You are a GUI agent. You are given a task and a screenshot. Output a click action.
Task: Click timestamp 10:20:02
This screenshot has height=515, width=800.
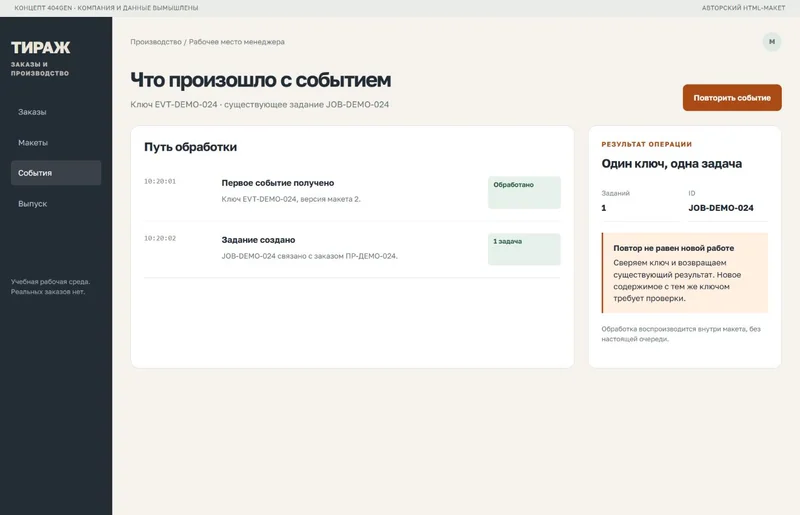(160, 238)
